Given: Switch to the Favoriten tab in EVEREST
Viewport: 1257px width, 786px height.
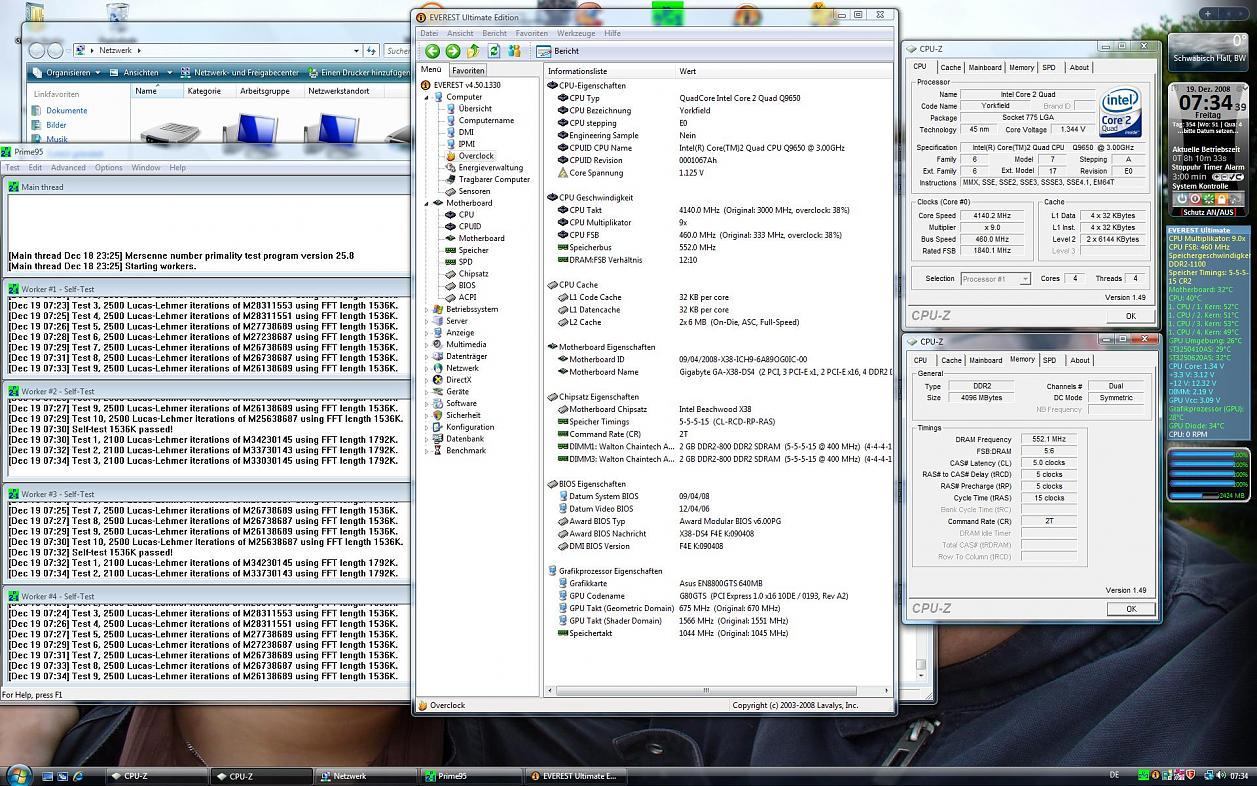Looking at the screenshot, I should [x=468, y=71].
